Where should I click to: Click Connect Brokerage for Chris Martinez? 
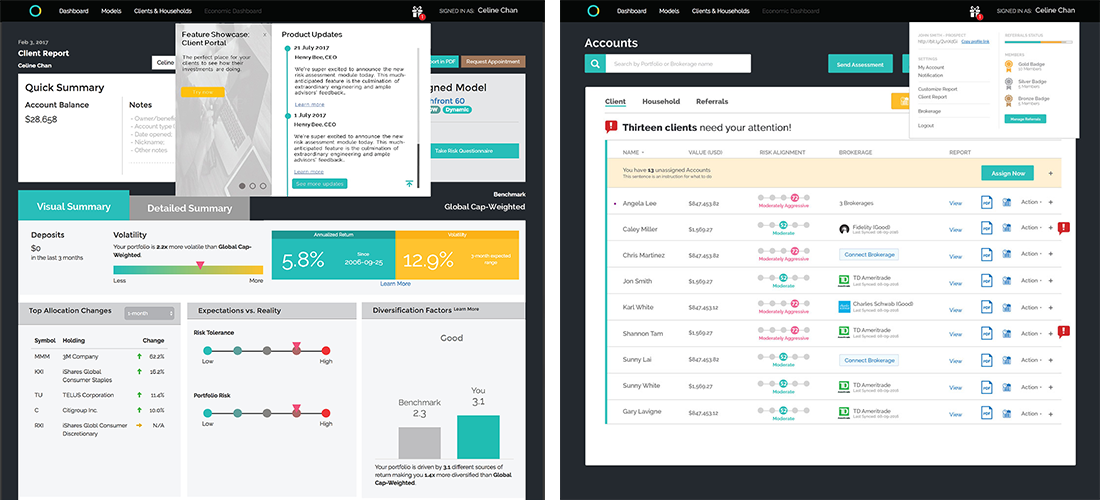coord(868,254)
